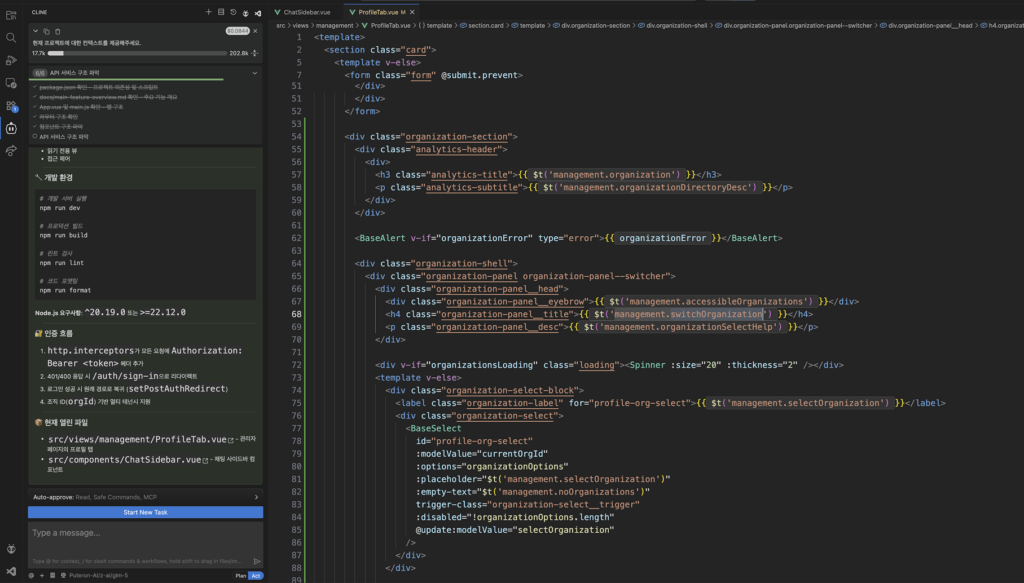This screenshot has width=1024, height=583.
Task: Click the context window usage progress bar
Action: coord(137,53)
